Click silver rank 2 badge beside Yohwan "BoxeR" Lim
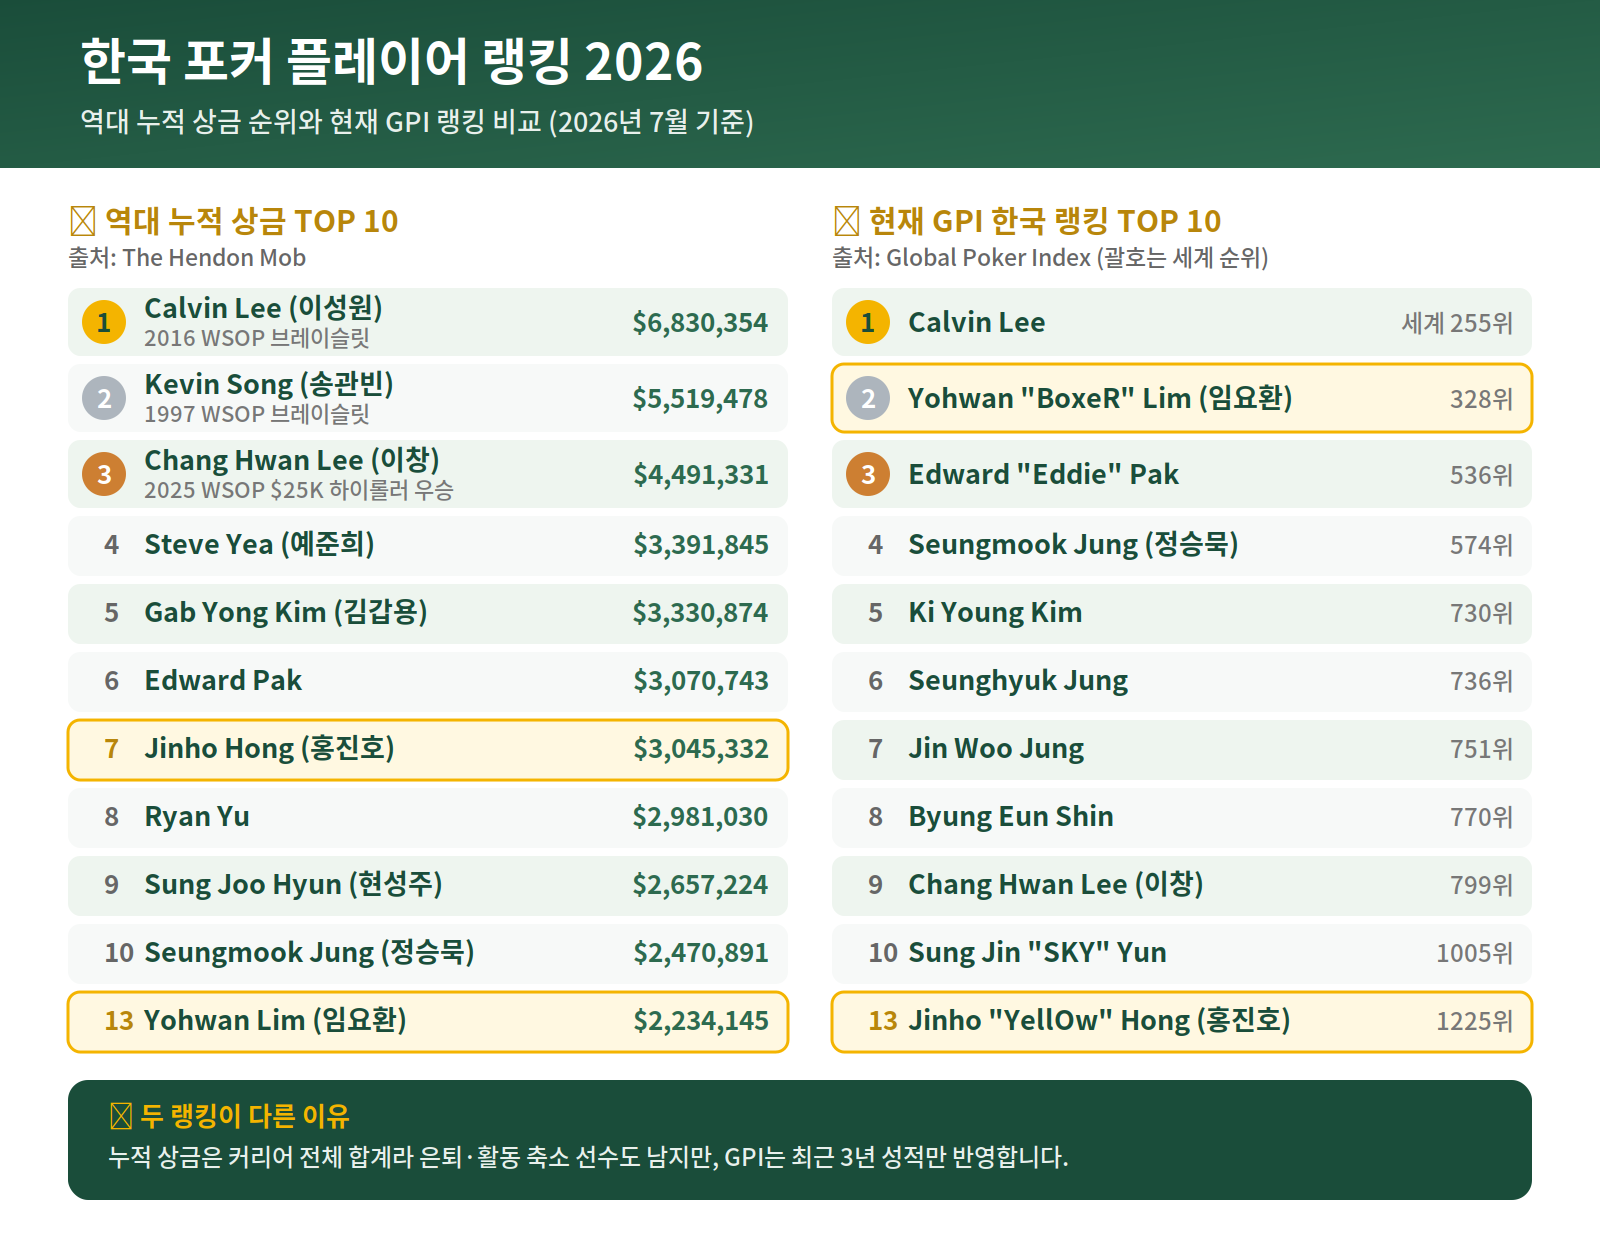 point(868,398)
